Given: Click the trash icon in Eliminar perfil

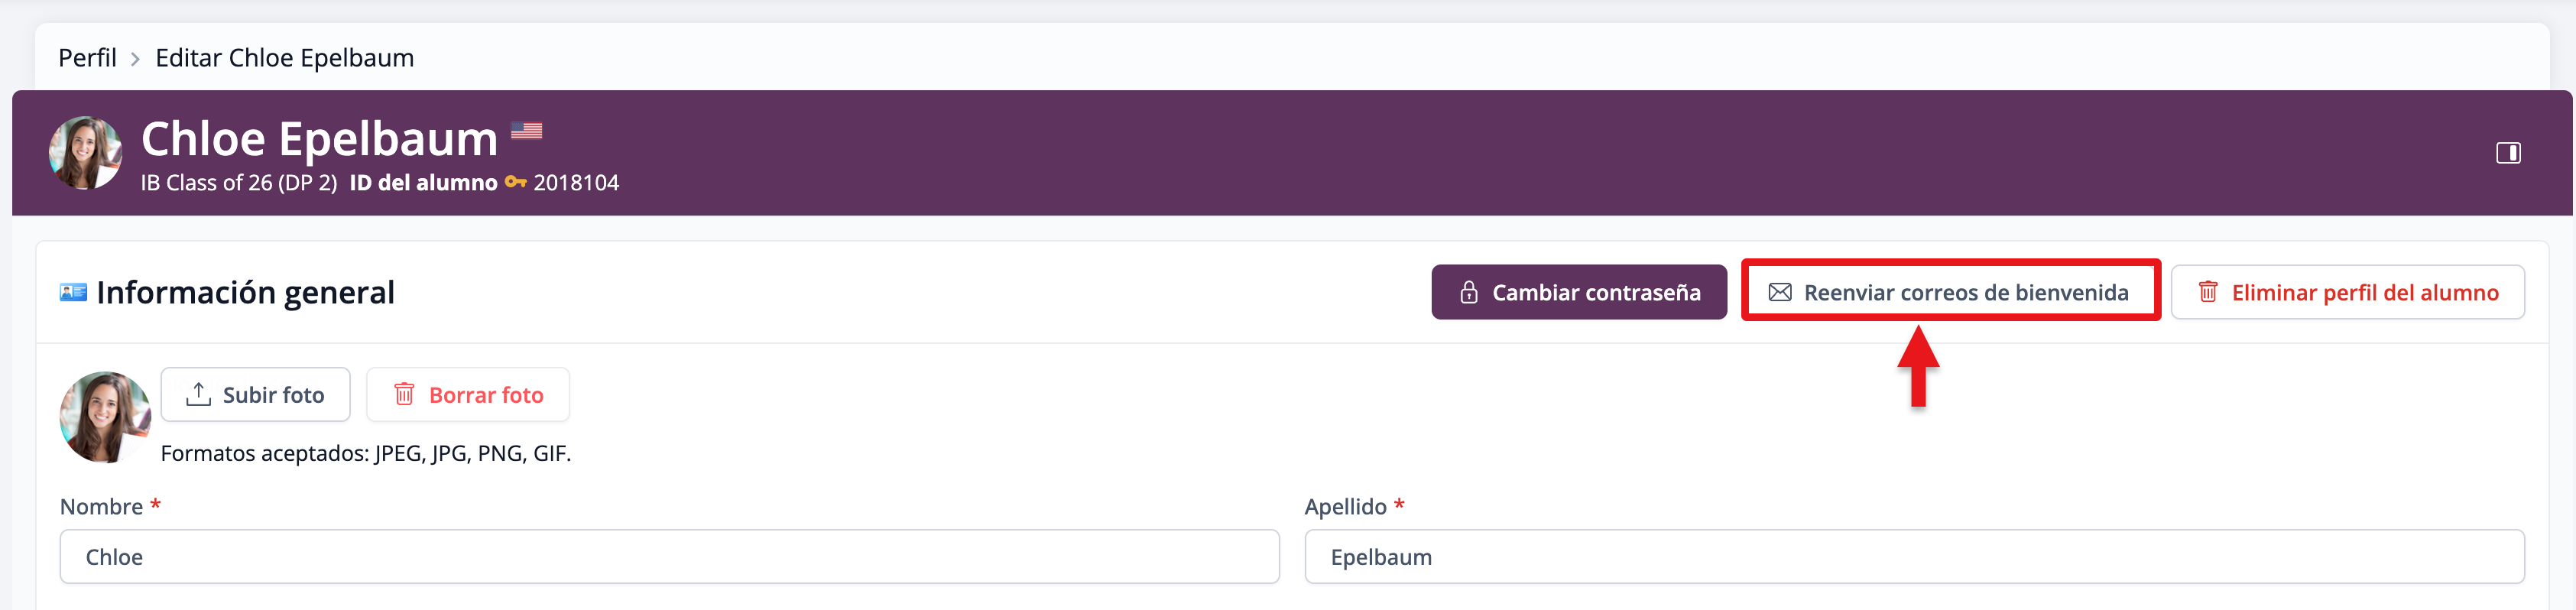Looking at the screenshot, I should (x=2207, y=292).
